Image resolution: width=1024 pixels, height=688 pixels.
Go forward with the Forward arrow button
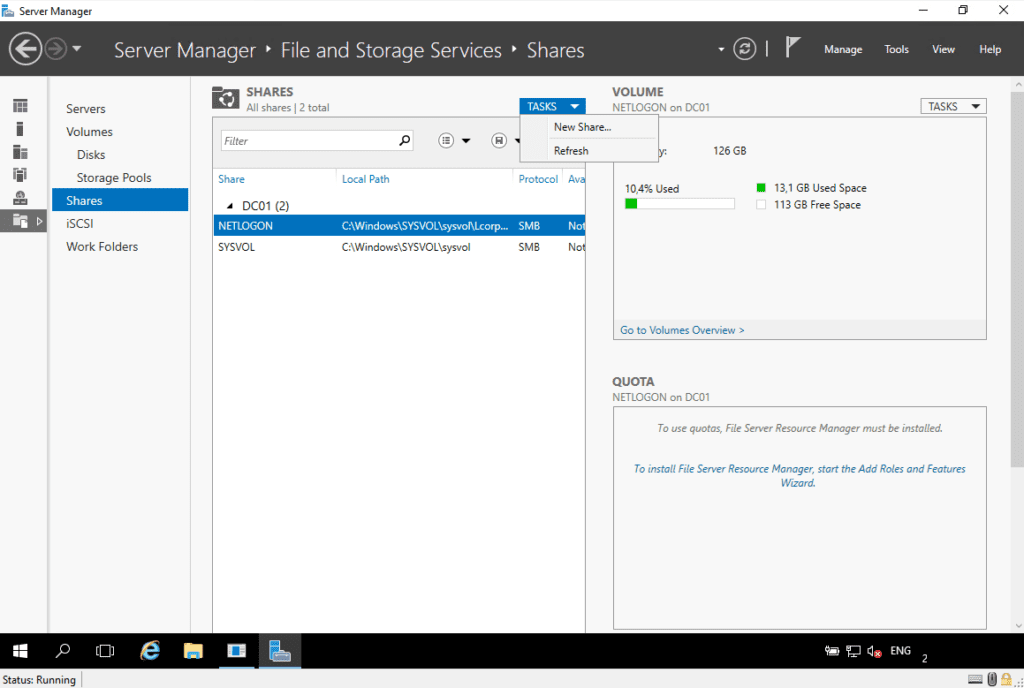(56, 49)
